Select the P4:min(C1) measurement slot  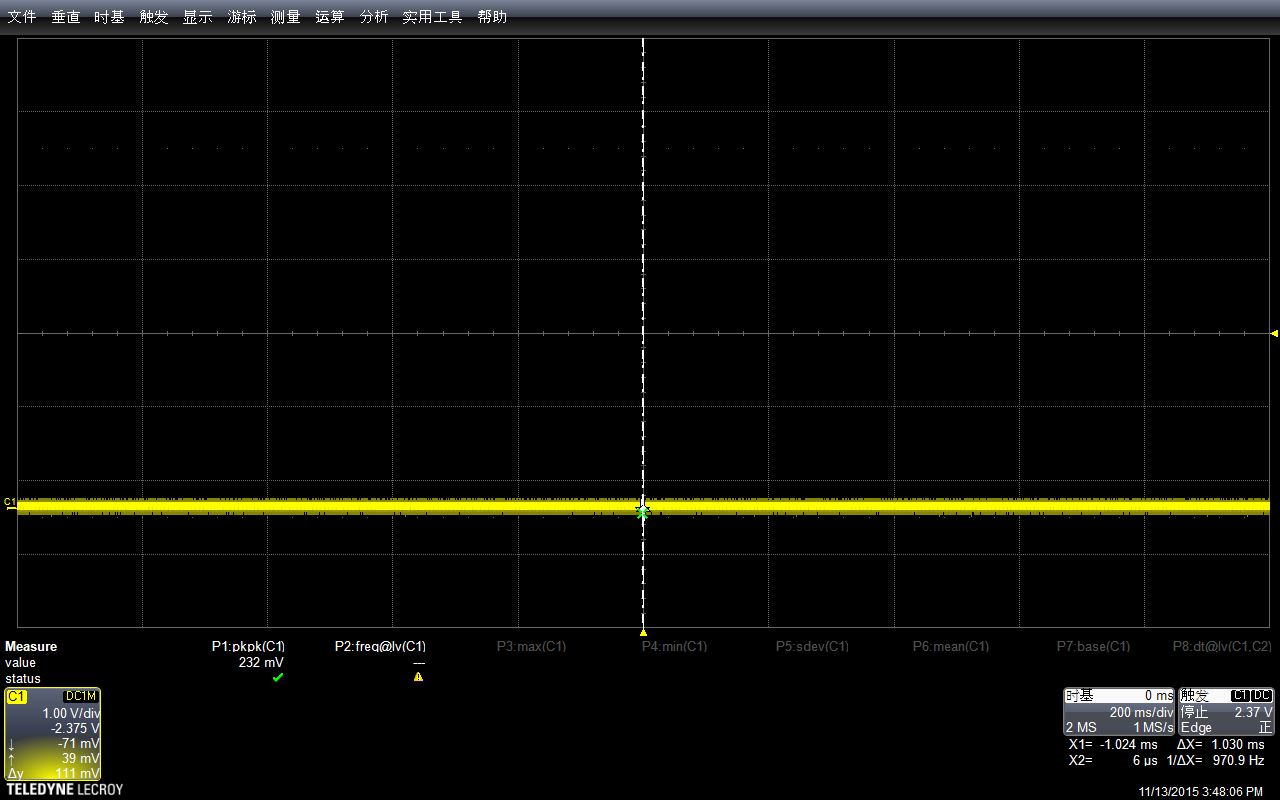point(674,646)
